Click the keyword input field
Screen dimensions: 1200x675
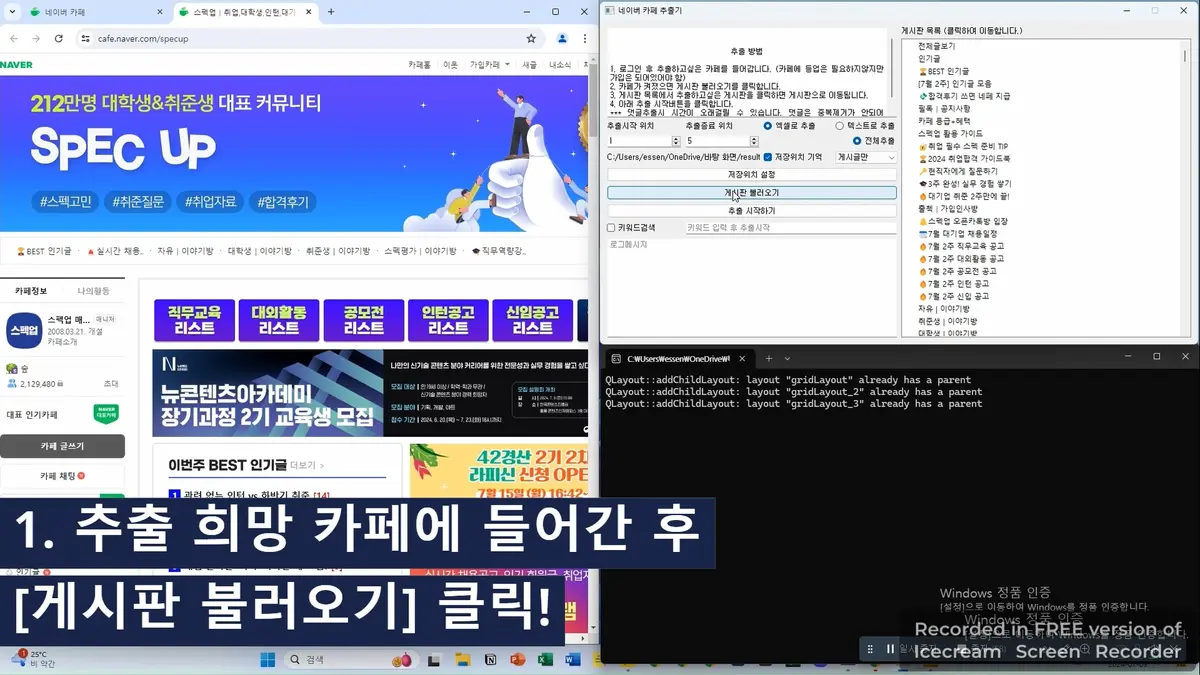790,228
